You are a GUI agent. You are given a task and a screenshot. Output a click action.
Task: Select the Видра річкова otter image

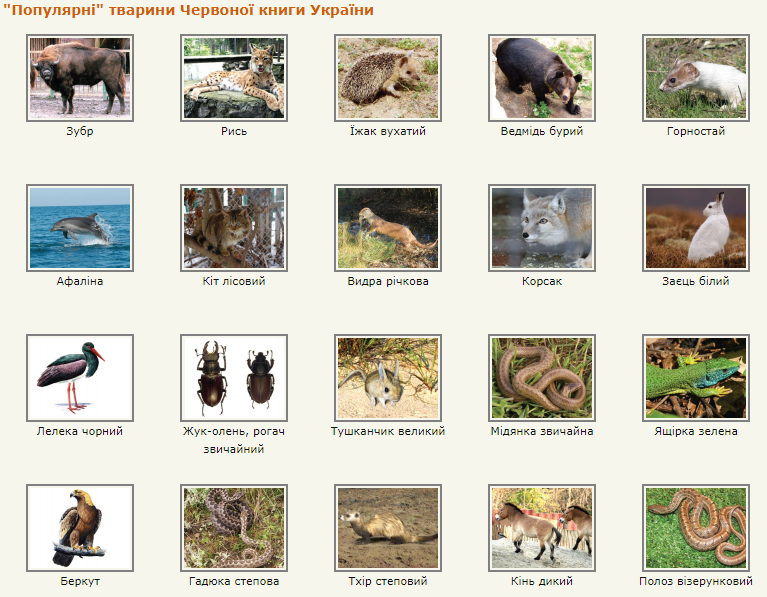(388, 228)
